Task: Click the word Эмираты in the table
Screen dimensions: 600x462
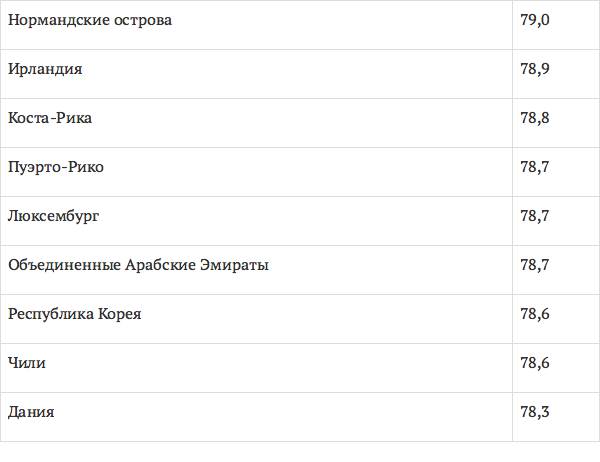Action: coord(233,265)
